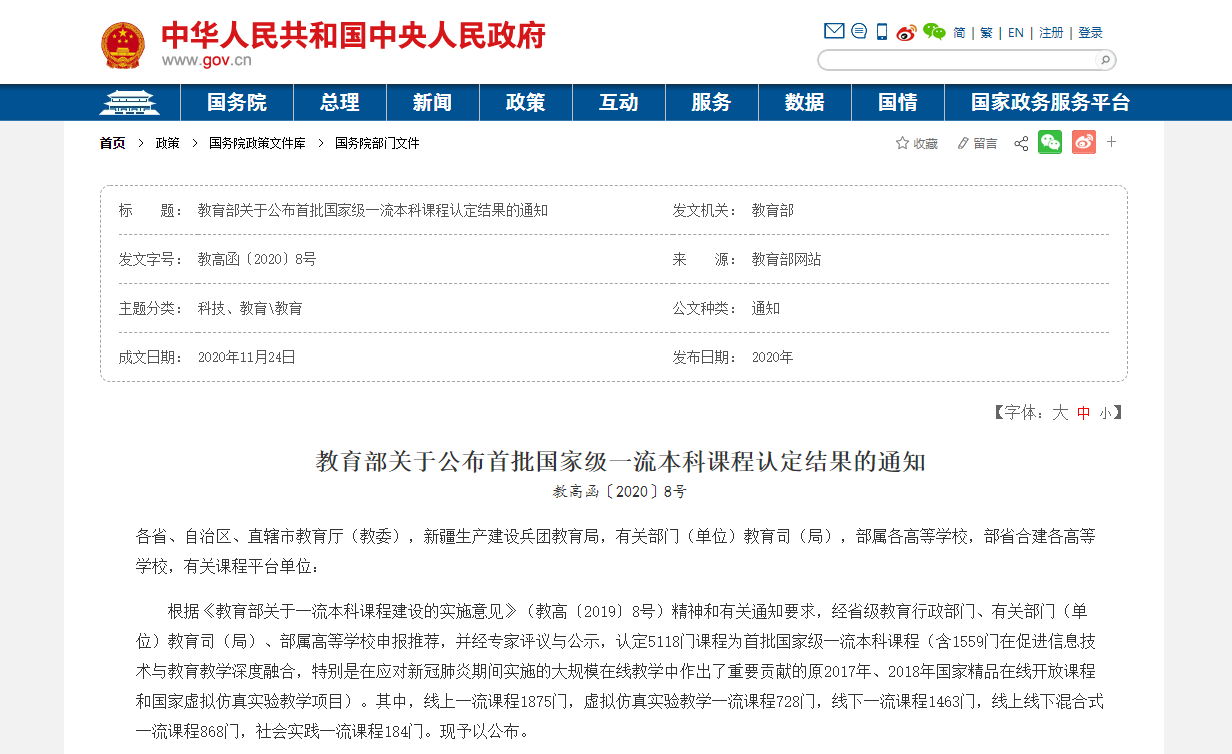Switch to Traditional Chinese 繁
The image size is (1232, 754).
coord(987,33)
